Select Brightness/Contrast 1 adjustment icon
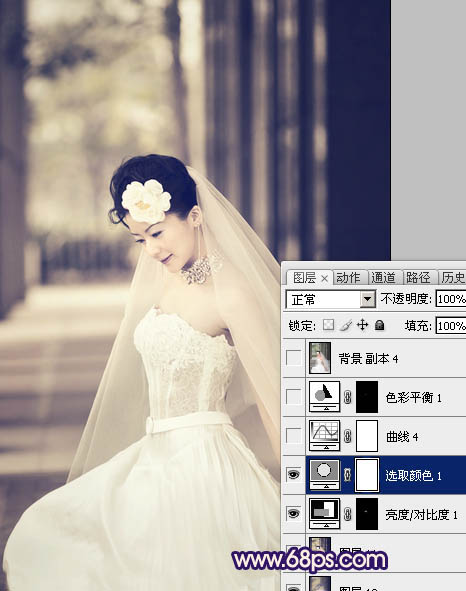 (x=324, y=514)
